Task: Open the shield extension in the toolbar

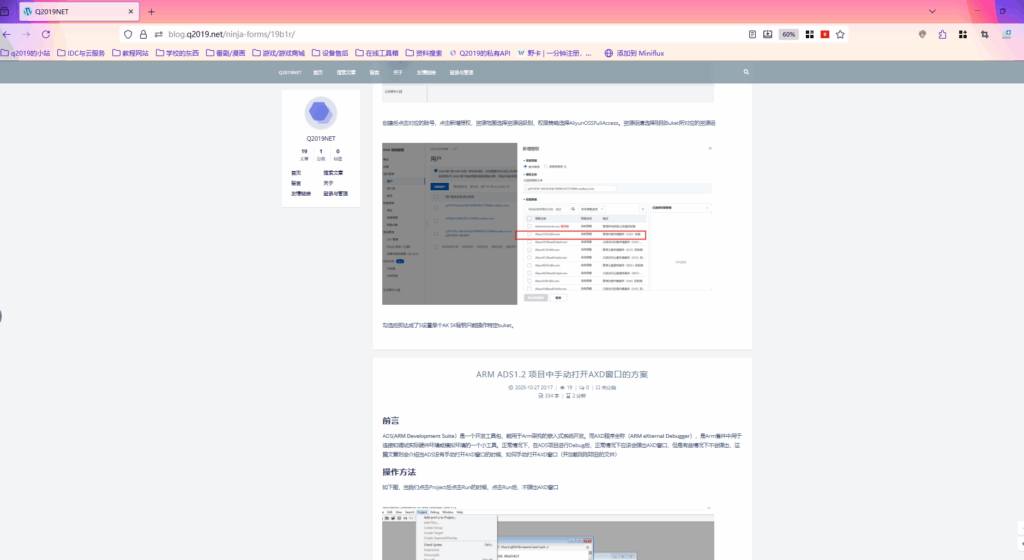Action: (922, 34)
